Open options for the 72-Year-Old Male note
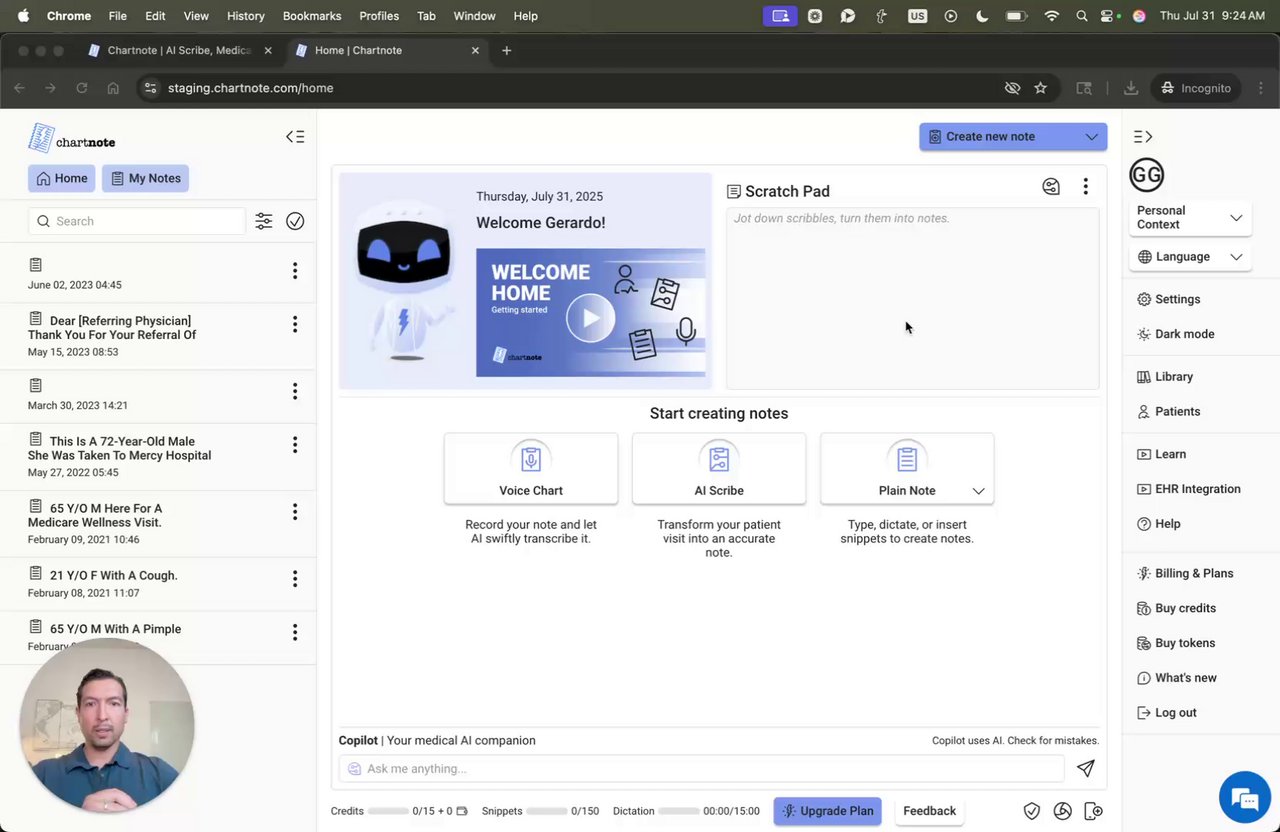This screenshot has width=1280, height=832. [295, 445]
